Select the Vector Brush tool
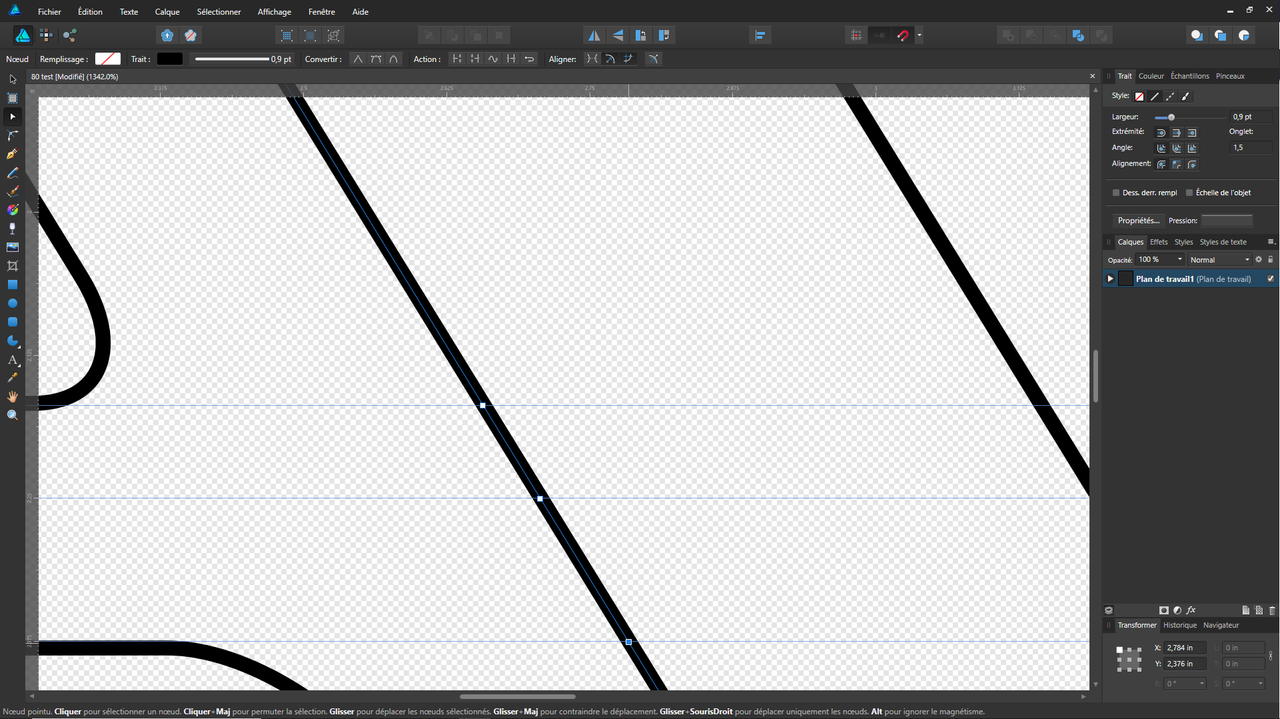Viewport: 1280px width, 719px height. point(13,191)
